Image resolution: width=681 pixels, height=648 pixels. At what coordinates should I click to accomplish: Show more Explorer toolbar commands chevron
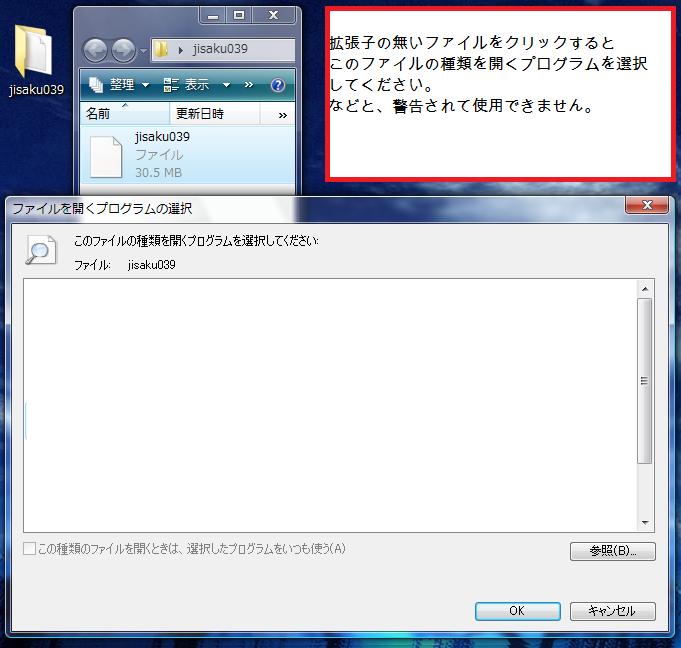coord(248,84)
